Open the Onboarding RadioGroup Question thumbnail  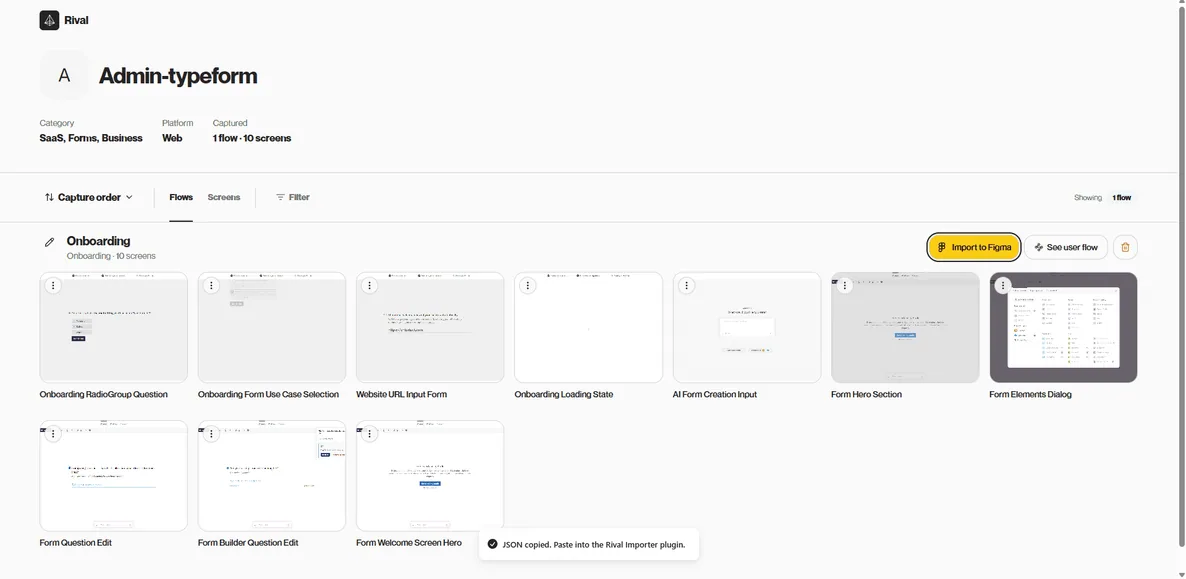point(113,327)
